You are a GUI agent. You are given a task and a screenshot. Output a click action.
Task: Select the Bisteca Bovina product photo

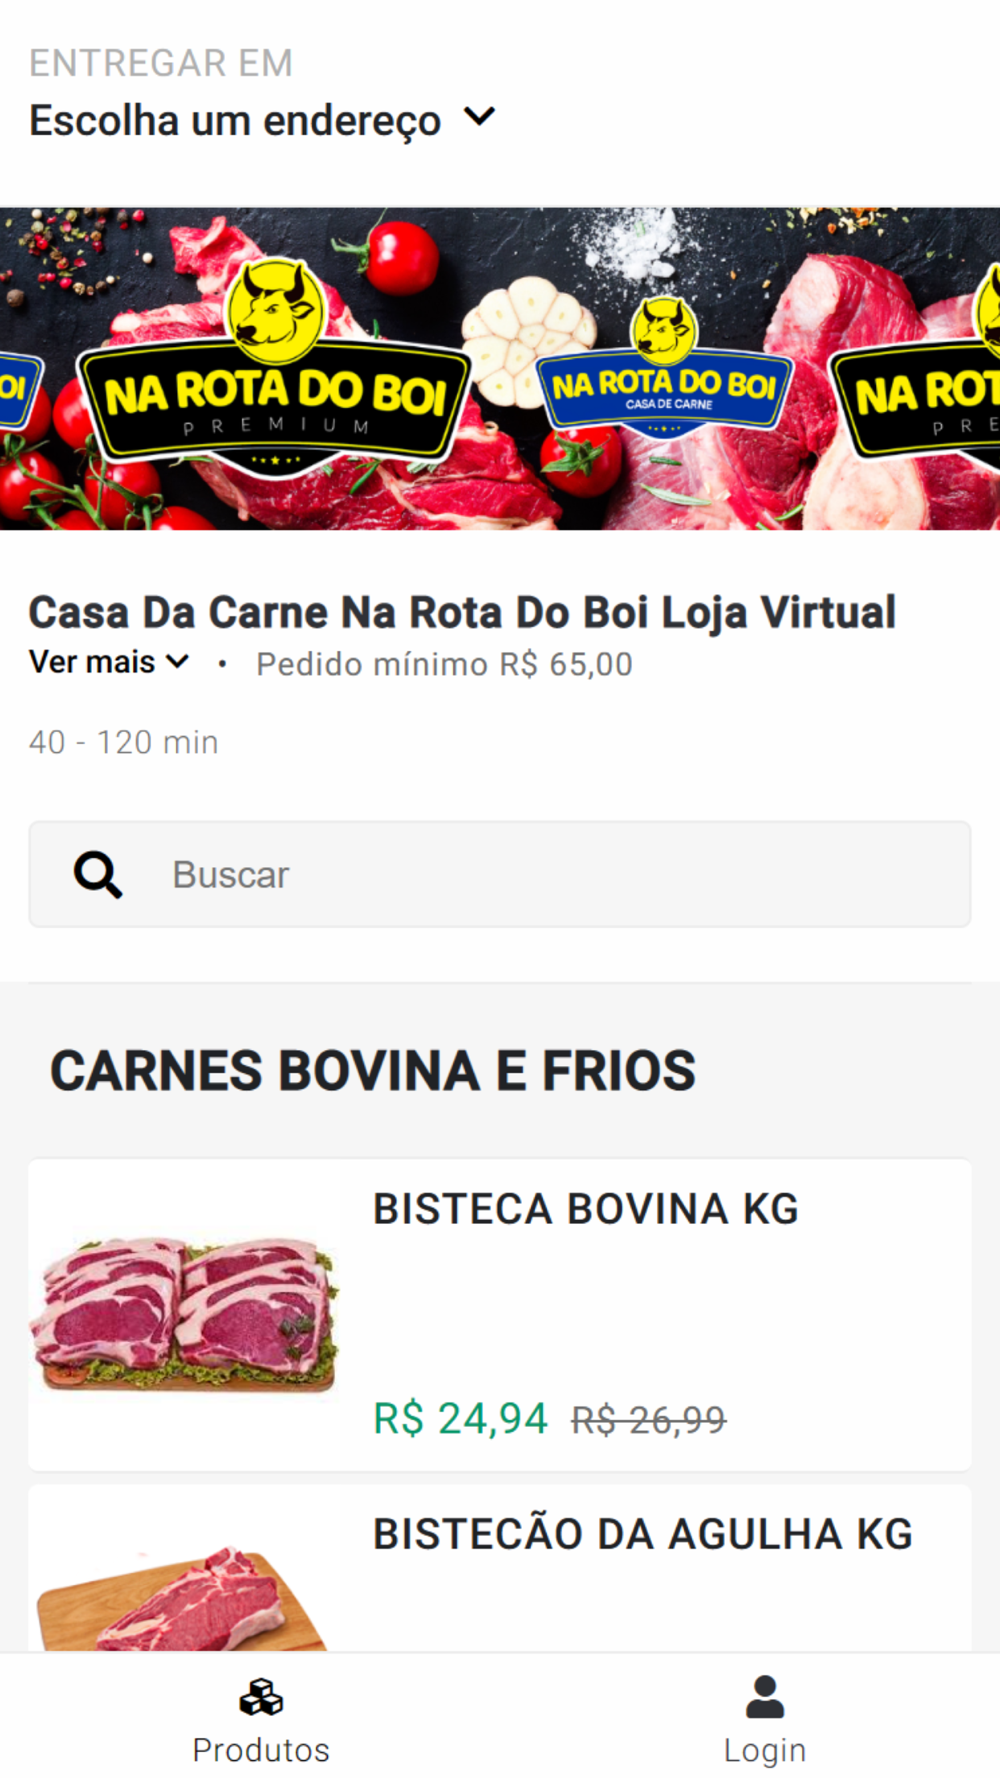(x=185, y=1314)
